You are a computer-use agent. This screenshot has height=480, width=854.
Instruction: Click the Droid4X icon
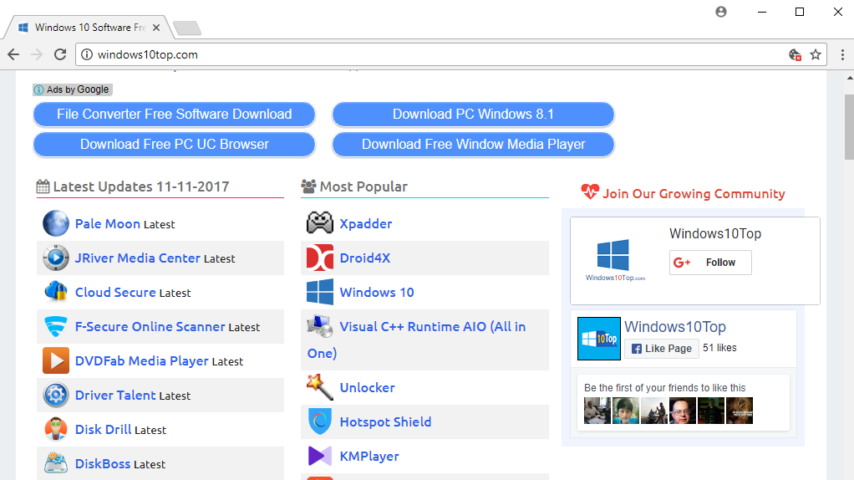[x=320, y=258]
